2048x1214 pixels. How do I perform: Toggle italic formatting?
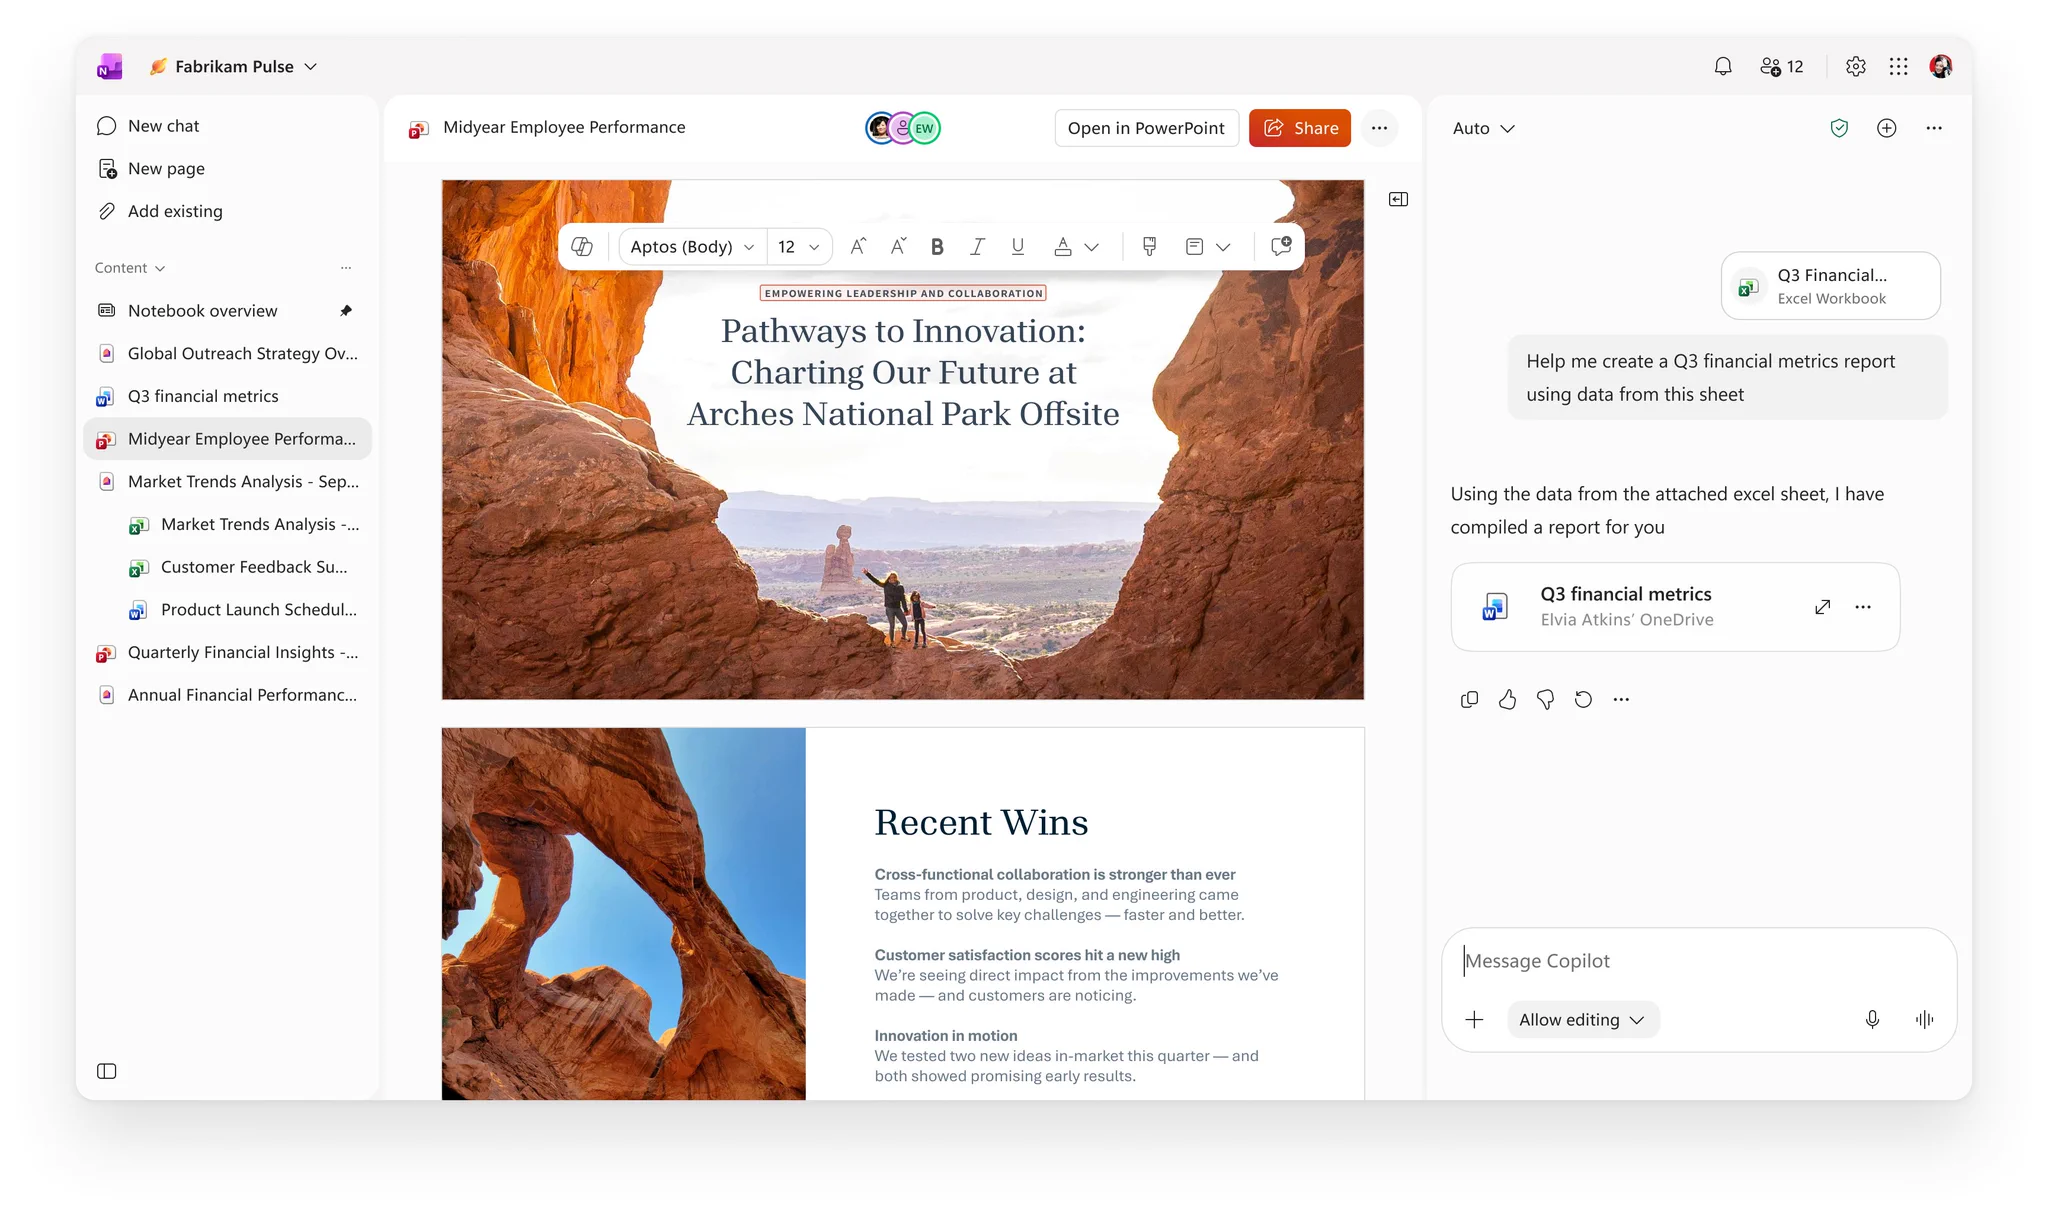(977, 246)
